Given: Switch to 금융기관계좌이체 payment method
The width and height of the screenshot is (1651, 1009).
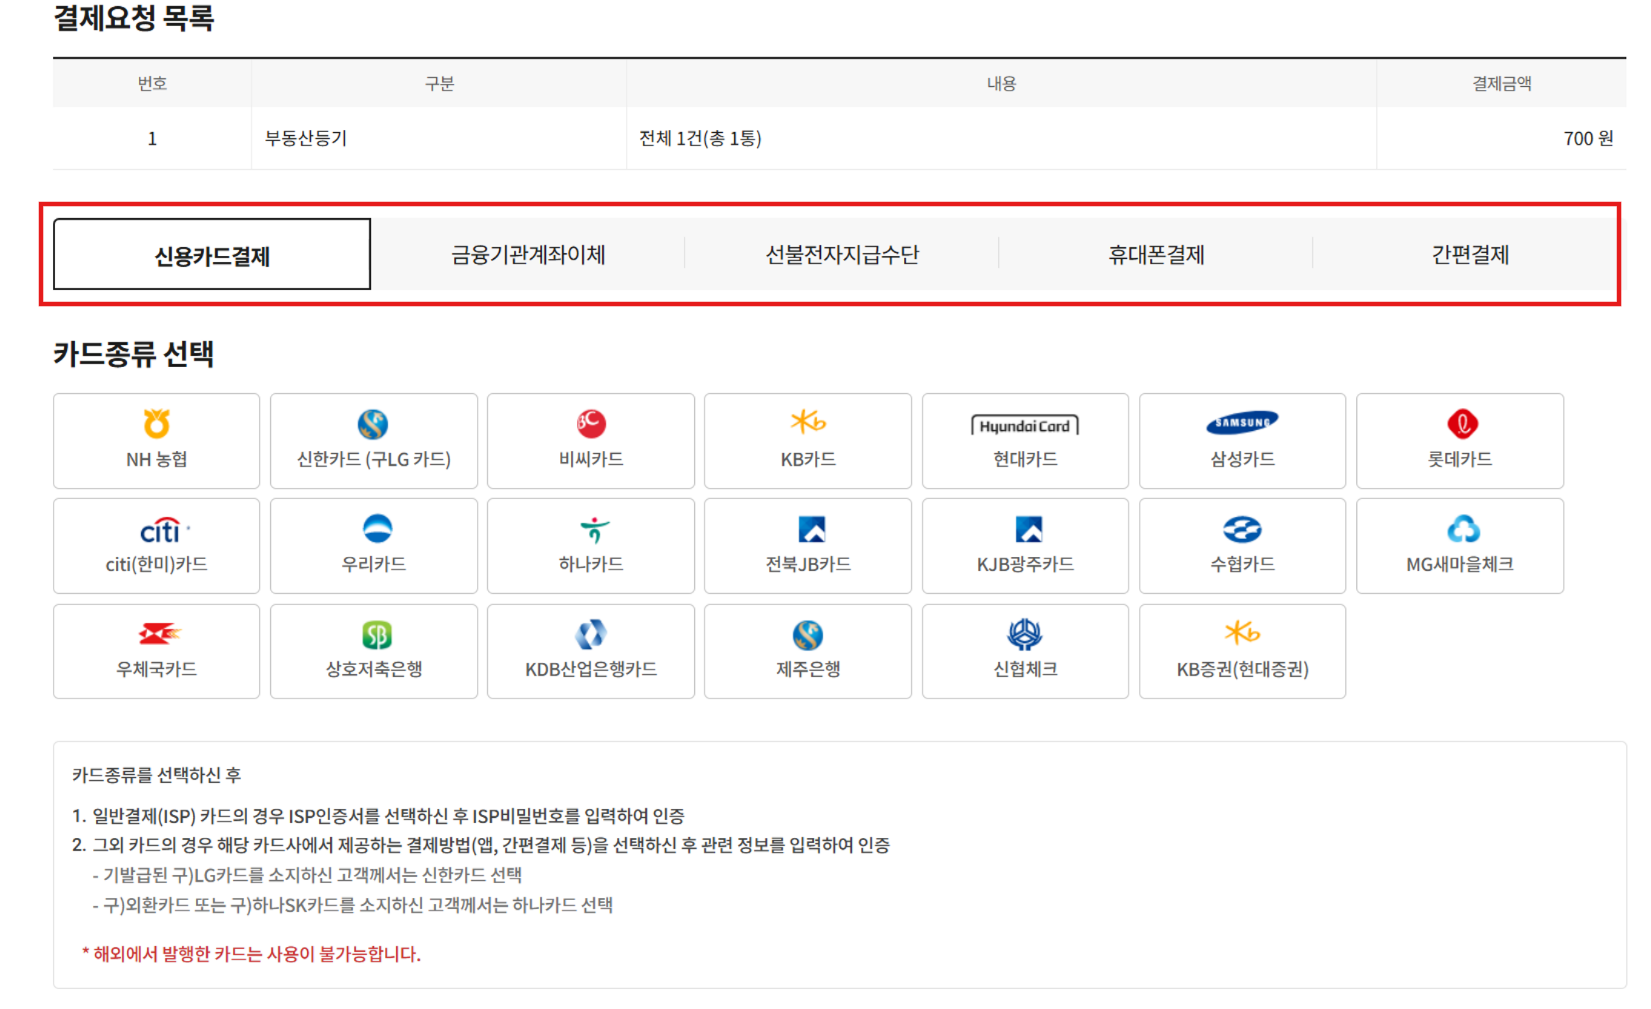Looking at the screenshot, I should click(528, 254).
